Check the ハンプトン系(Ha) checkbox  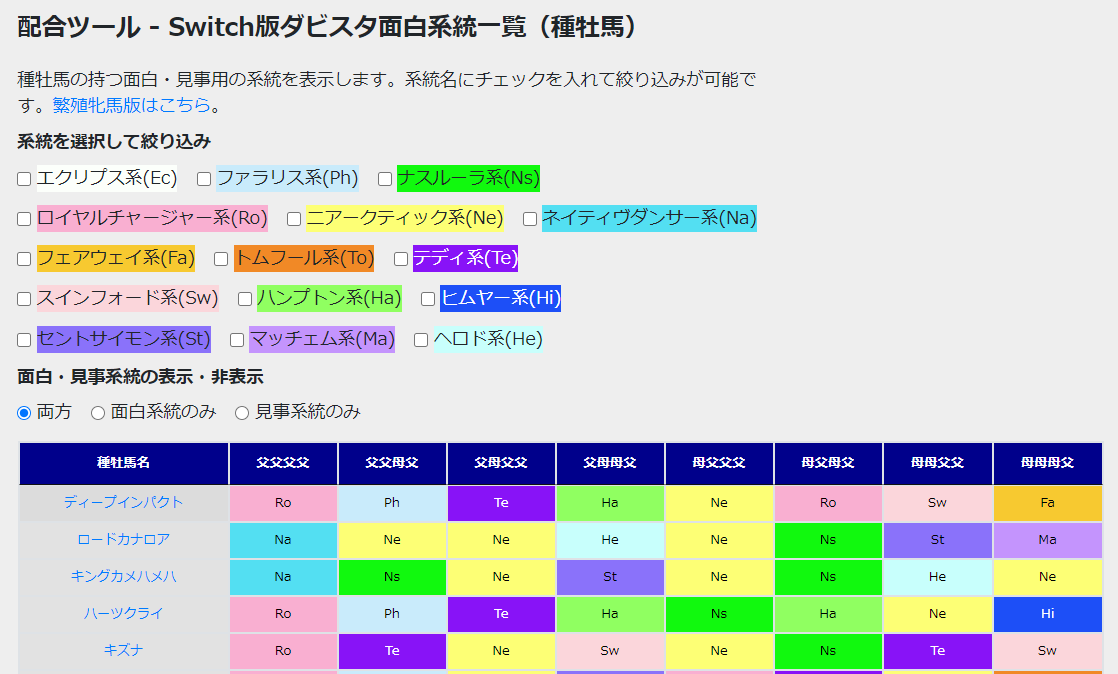point(245,299)
